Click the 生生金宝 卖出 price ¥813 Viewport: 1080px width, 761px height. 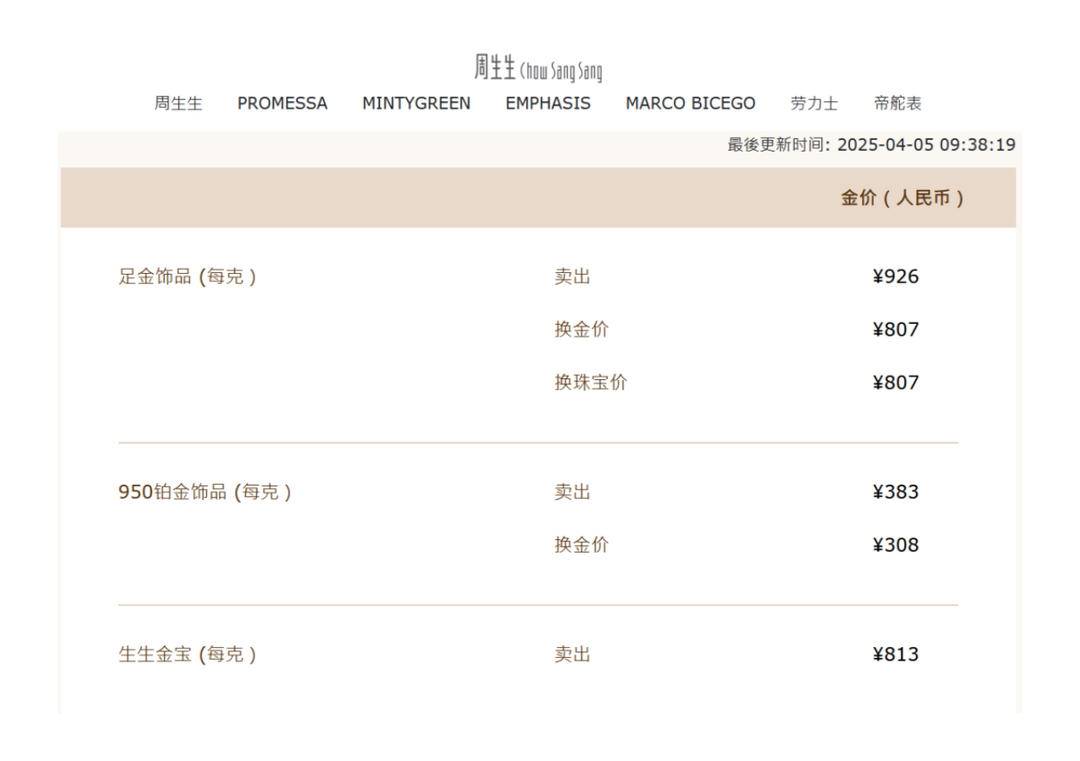point(895,655)
